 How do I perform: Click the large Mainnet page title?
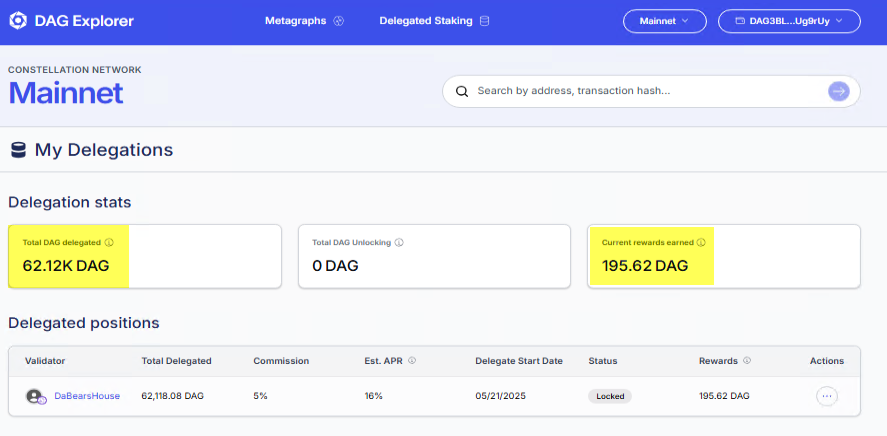tap(66, 93)
